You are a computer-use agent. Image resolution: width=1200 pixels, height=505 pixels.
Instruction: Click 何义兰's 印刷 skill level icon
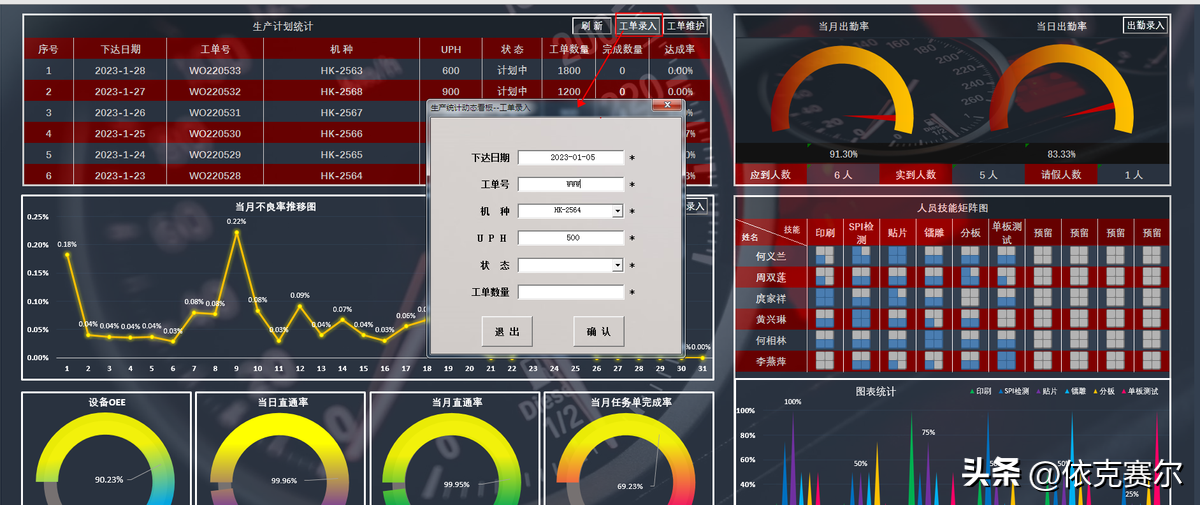coord(825,256)
